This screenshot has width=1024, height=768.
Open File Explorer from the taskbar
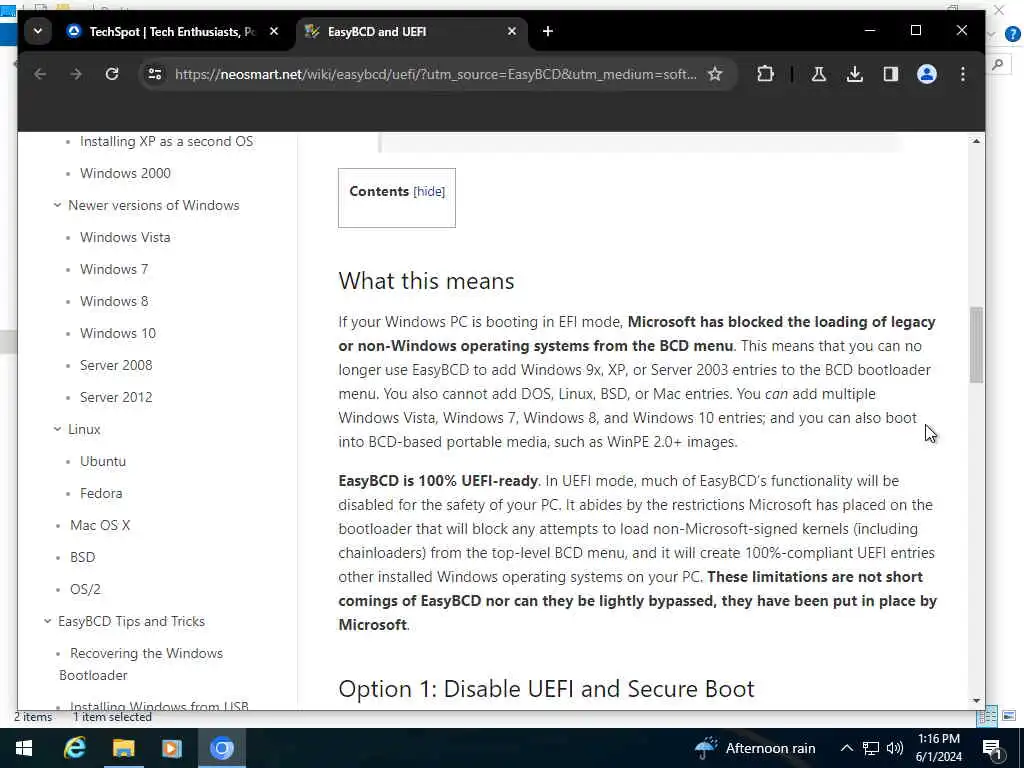(x=123, y=748)
